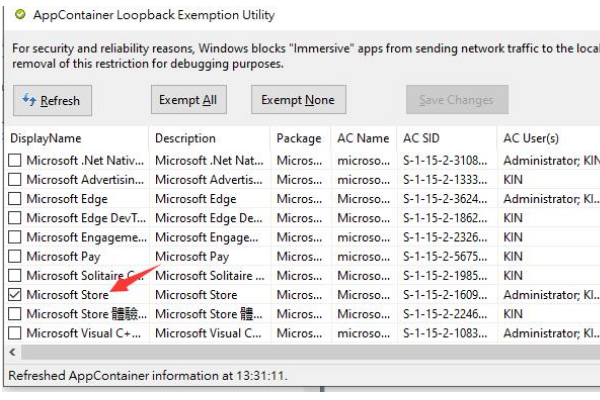This screenshot has width=600, height=400.
Task: Tick the Microsoft Edge DevTools checkbox
Action: pos(15,218)
